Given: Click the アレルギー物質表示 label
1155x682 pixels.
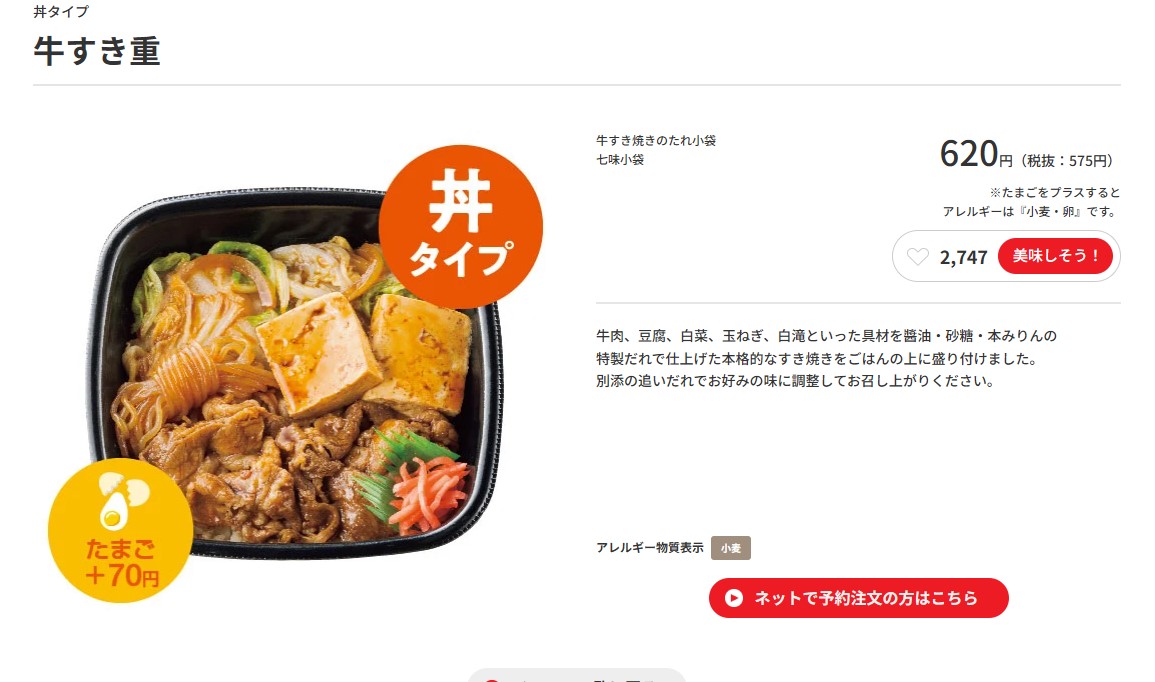Looking at the screenshot, I should (x=650, y=547).
